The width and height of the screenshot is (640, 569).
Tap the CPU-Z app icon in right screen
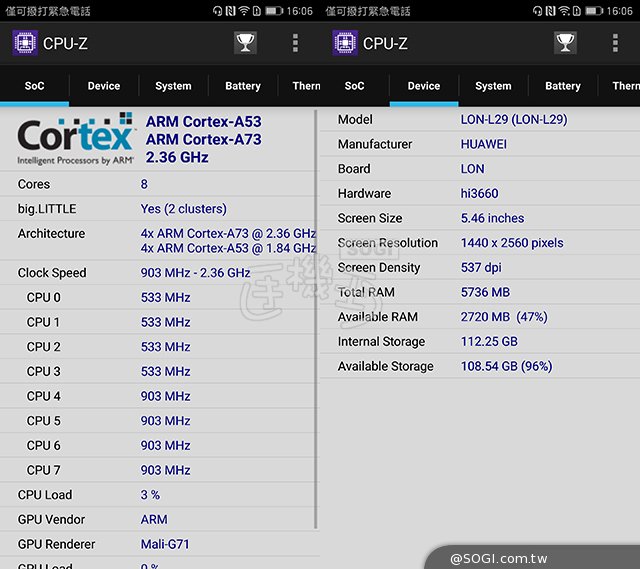[x=345, y=42]
